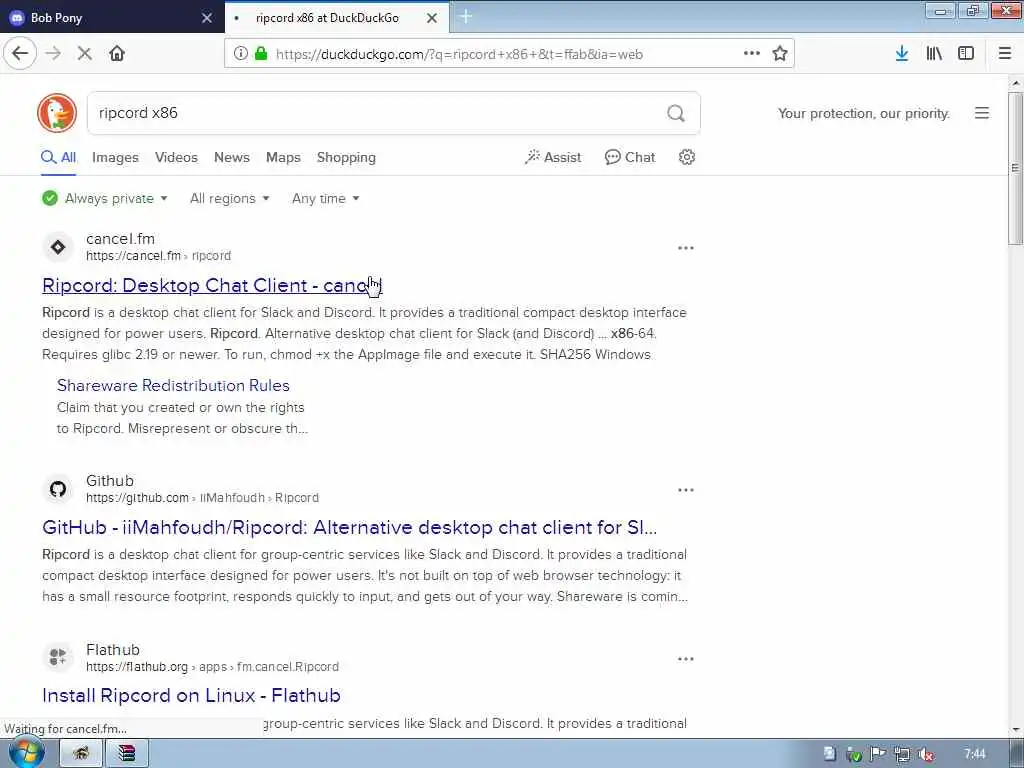Click the https://cancel.fm ripcord URL
Image resolution: width=1024 pixels, height=768 pixels.
pos(159,255)
